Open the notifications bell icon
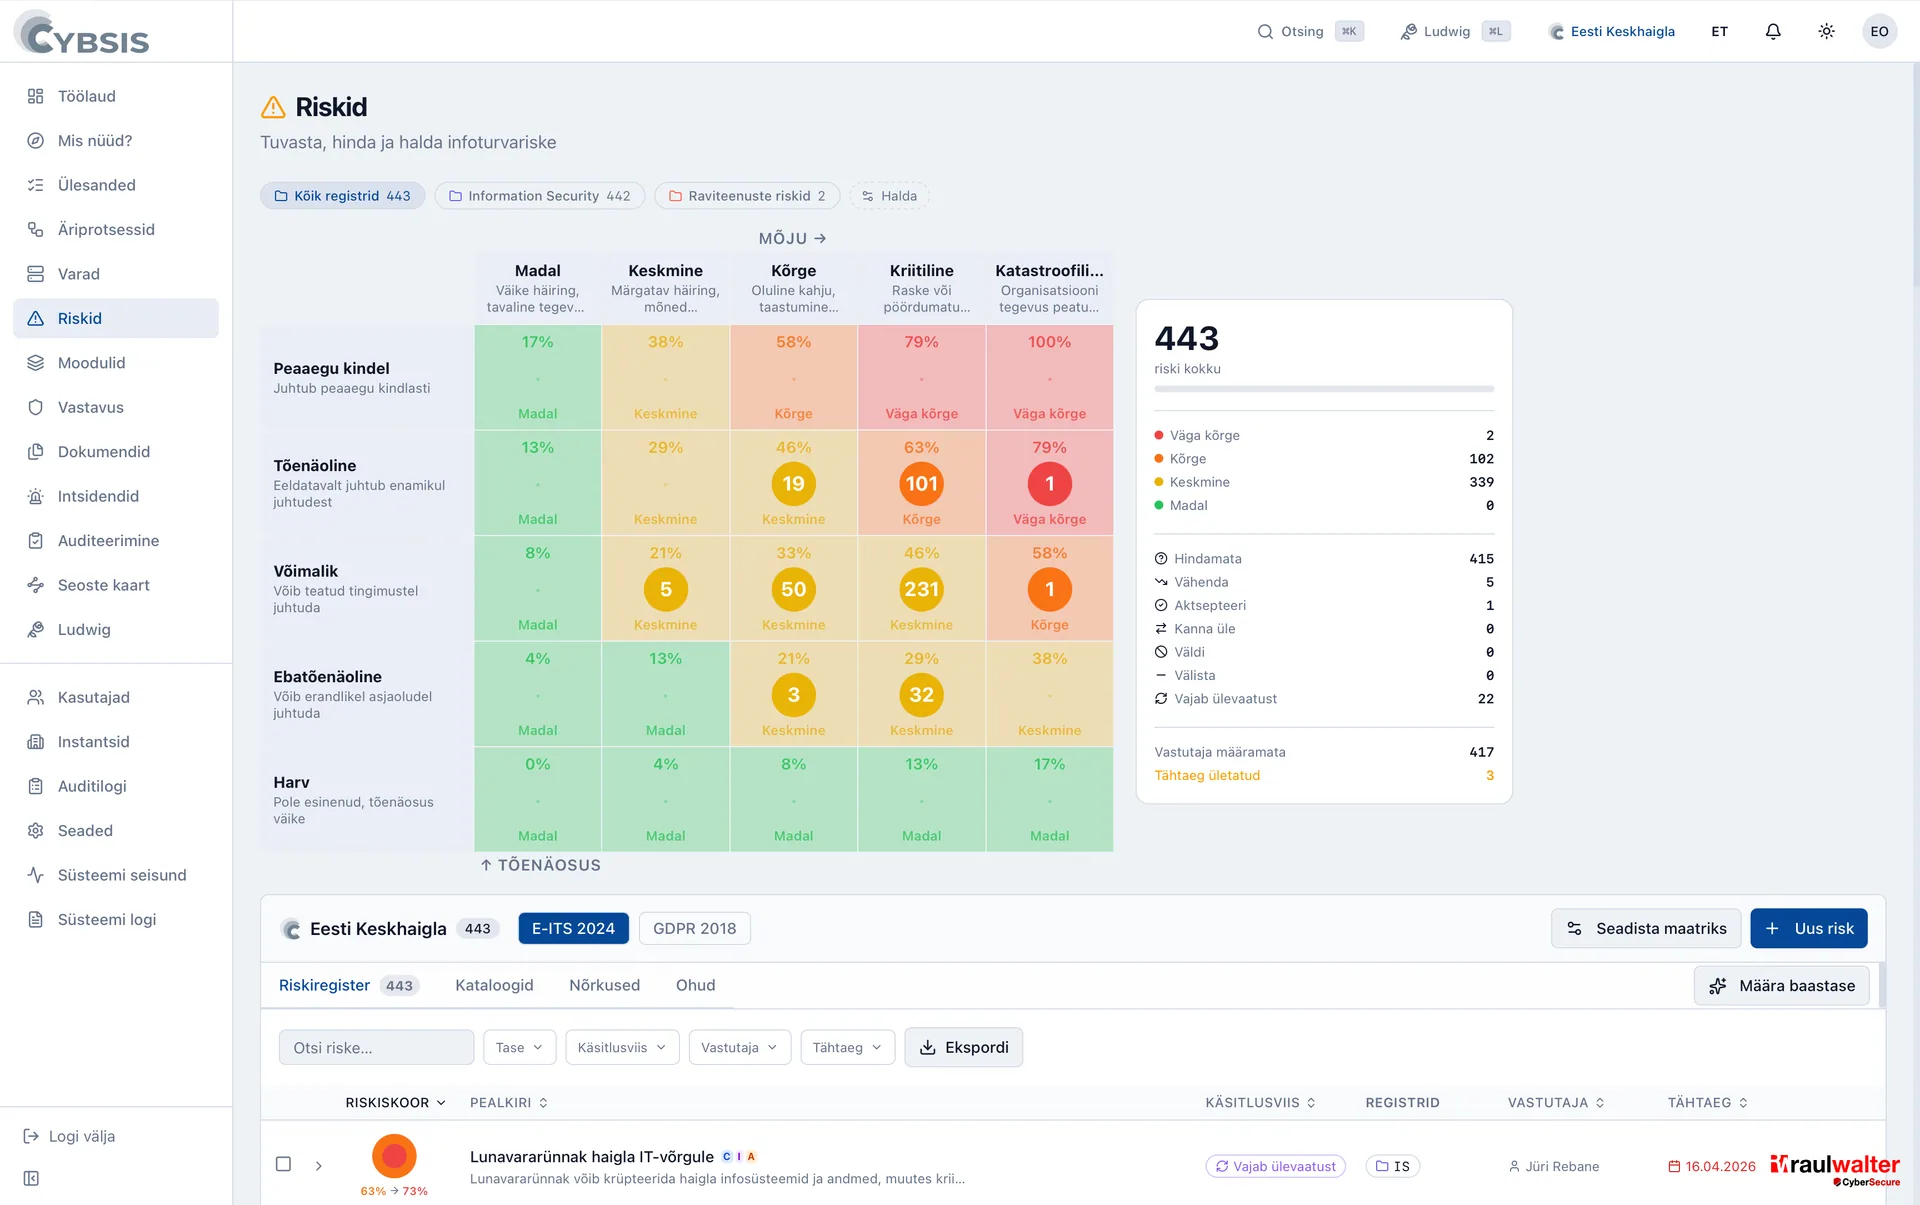Image resolution: width=1920 pixels, height=1205 pixels. point(1773,31)
